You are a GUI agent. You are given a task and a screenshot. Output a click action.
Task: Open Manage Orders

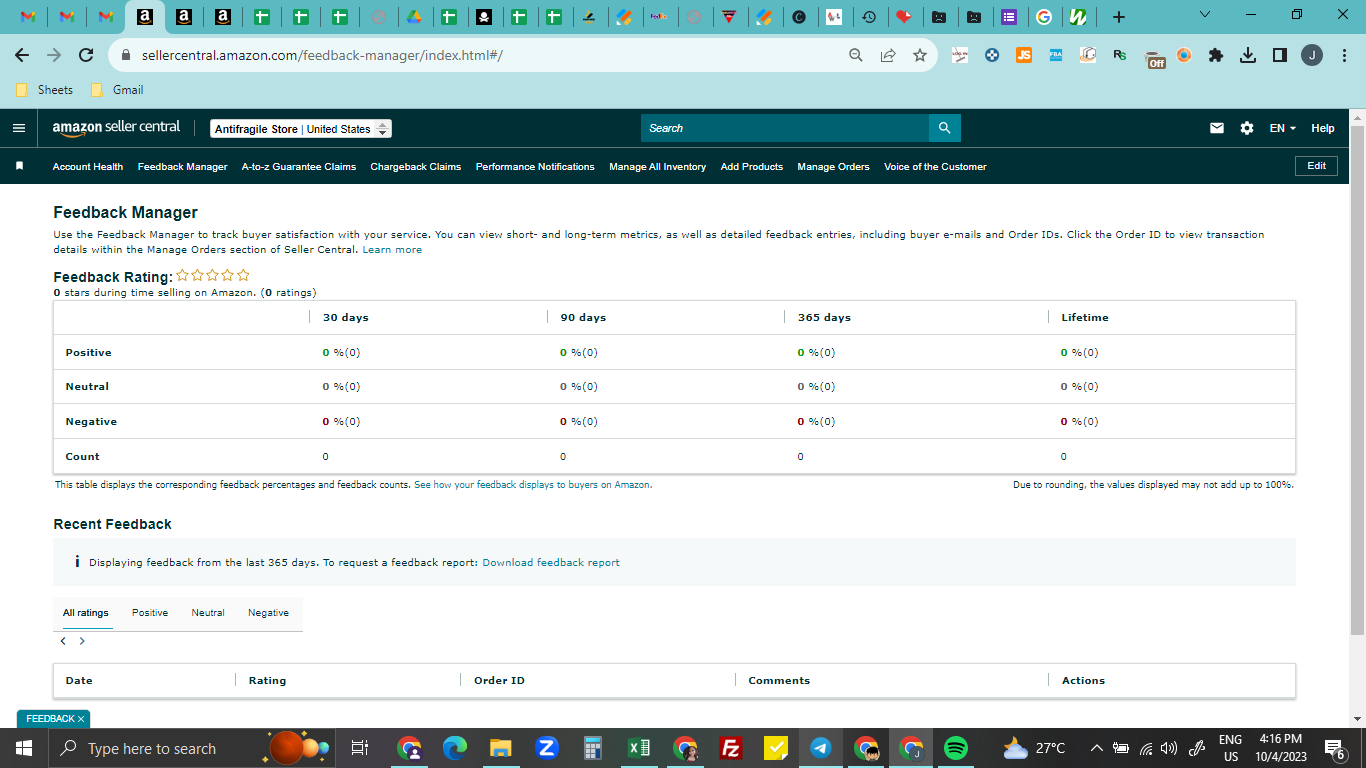833,167
